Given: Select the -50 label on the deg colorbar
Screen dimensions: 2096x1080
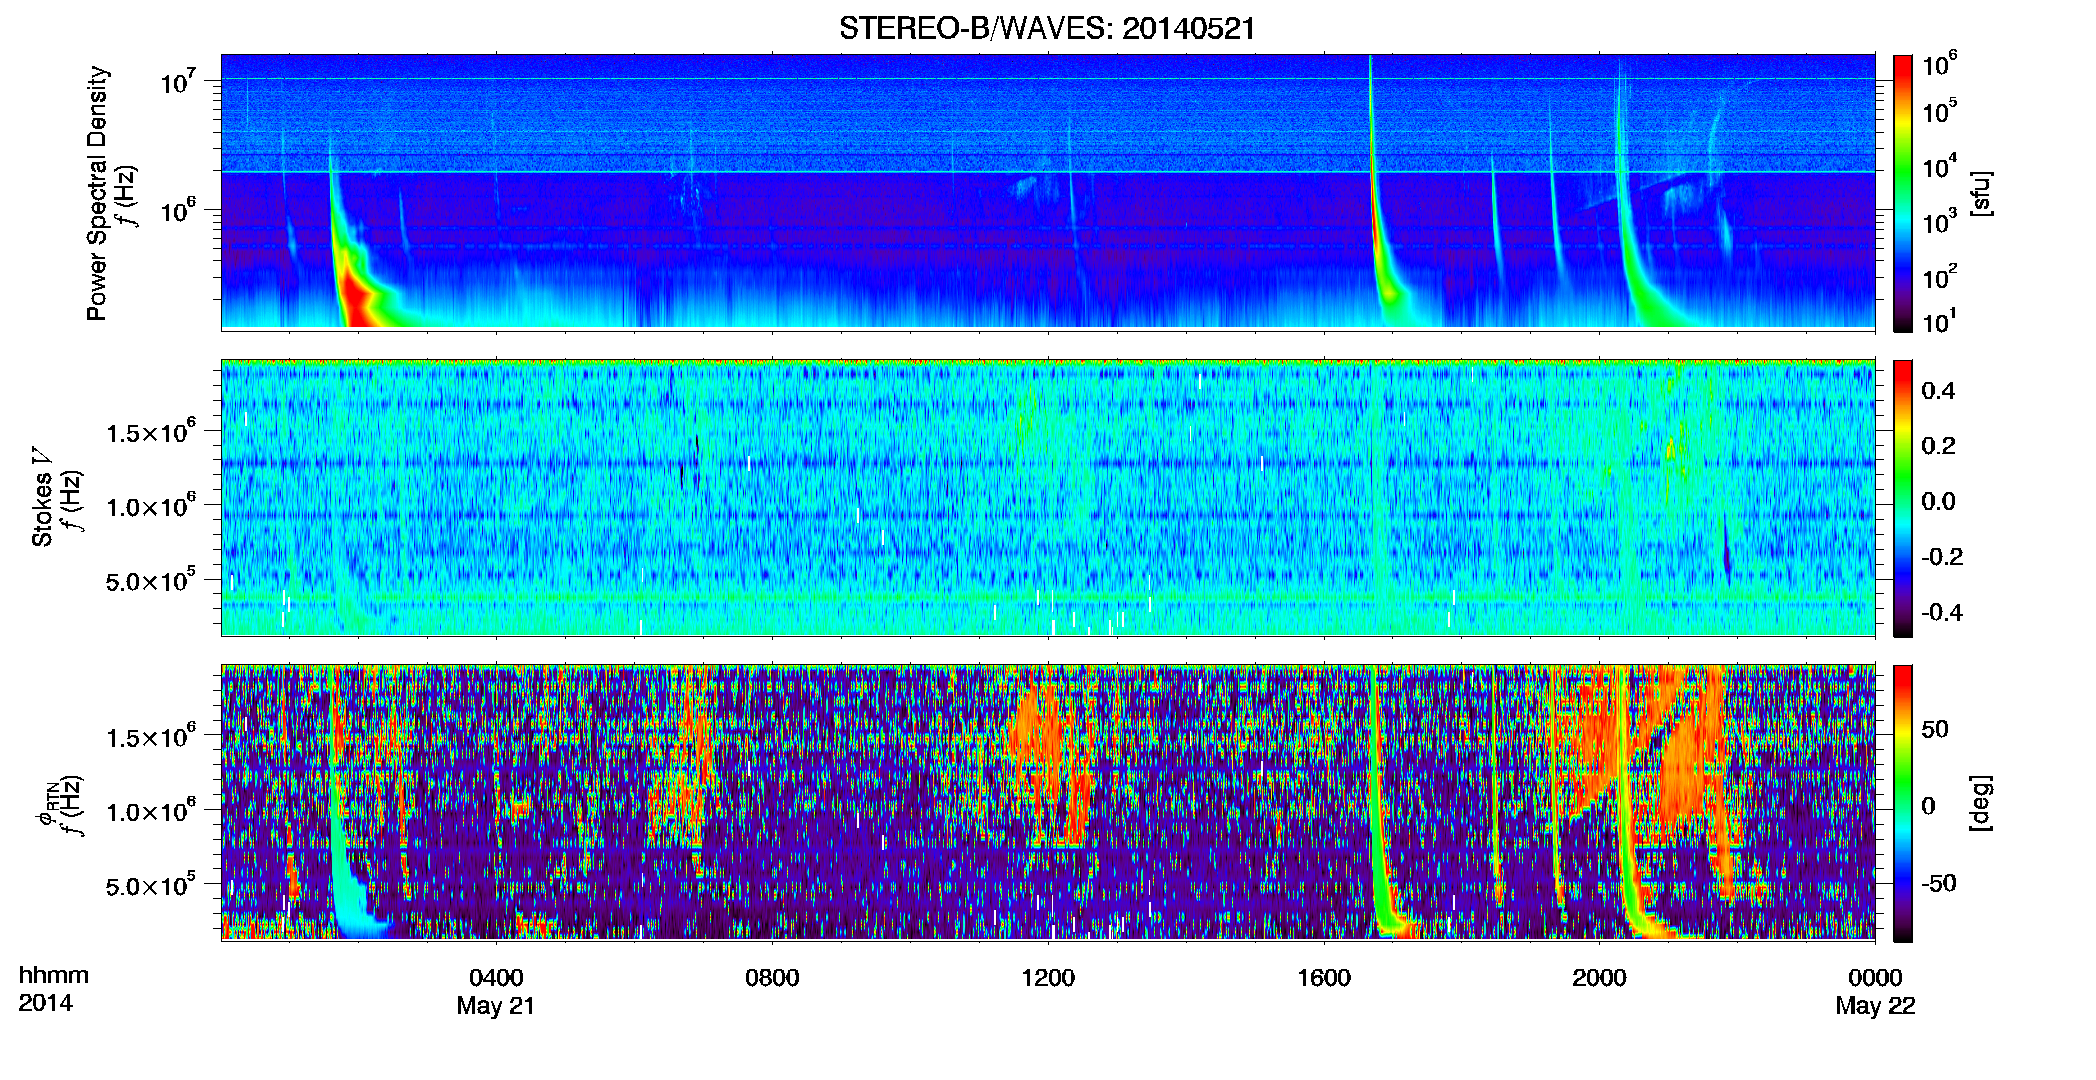Looking at the screenshot, I should (x=1939, y=884).
